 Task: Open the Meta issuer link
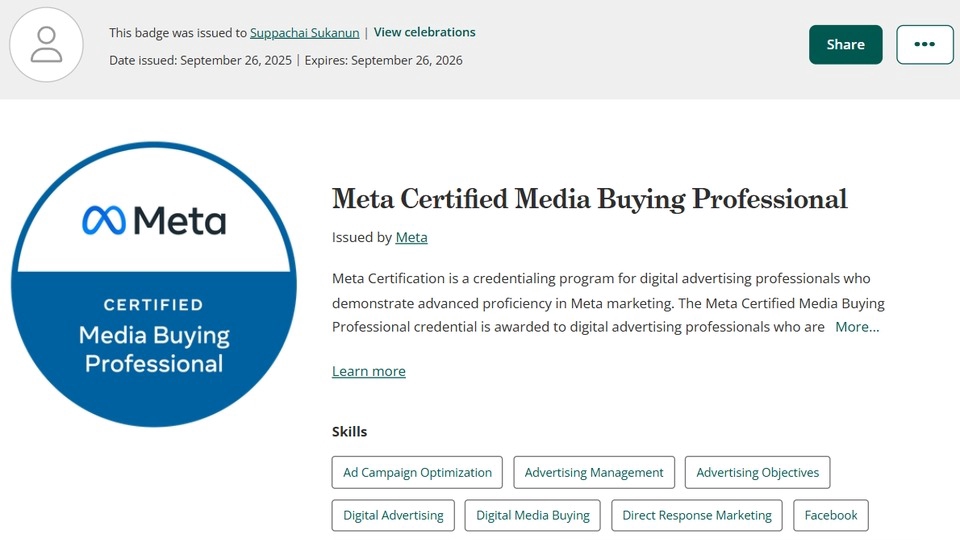(x=411, y=238)
